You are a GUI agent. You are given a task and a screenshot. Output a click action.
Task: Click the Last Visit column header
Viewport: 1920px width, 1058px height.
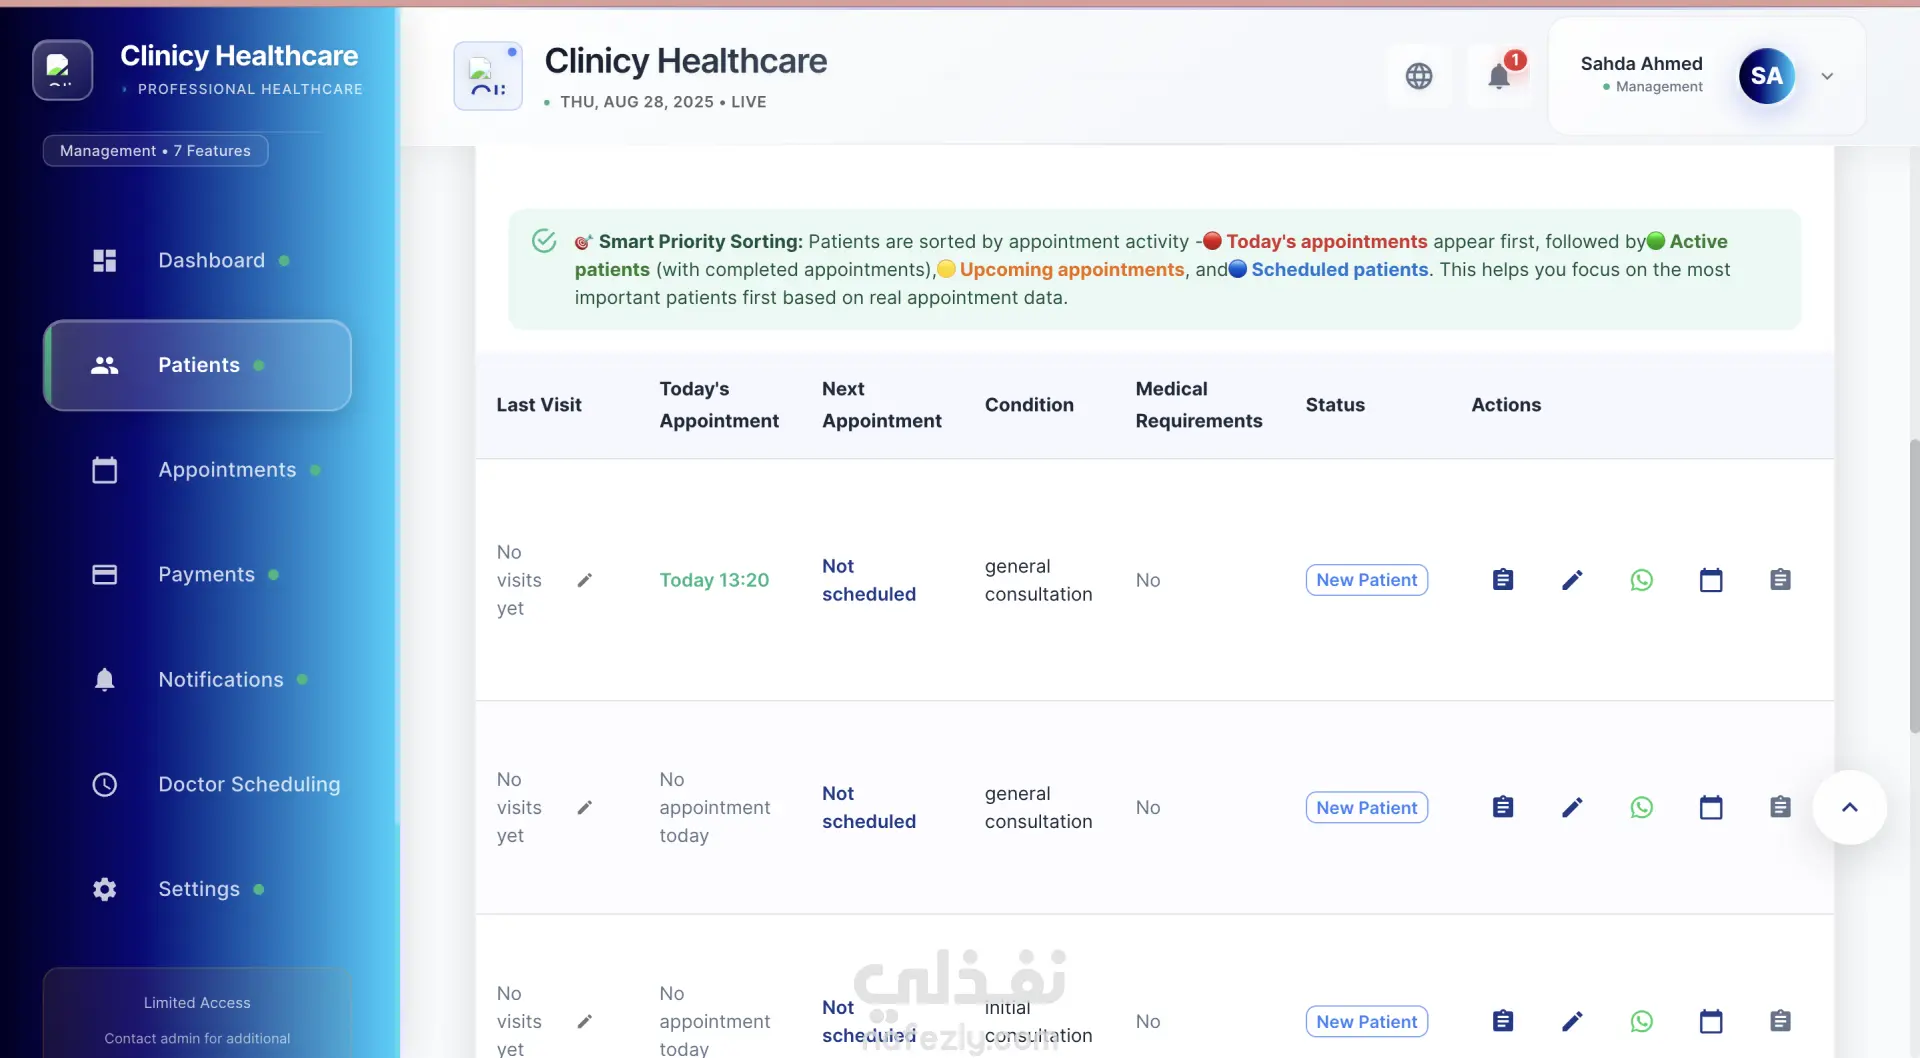pos(539,405)
